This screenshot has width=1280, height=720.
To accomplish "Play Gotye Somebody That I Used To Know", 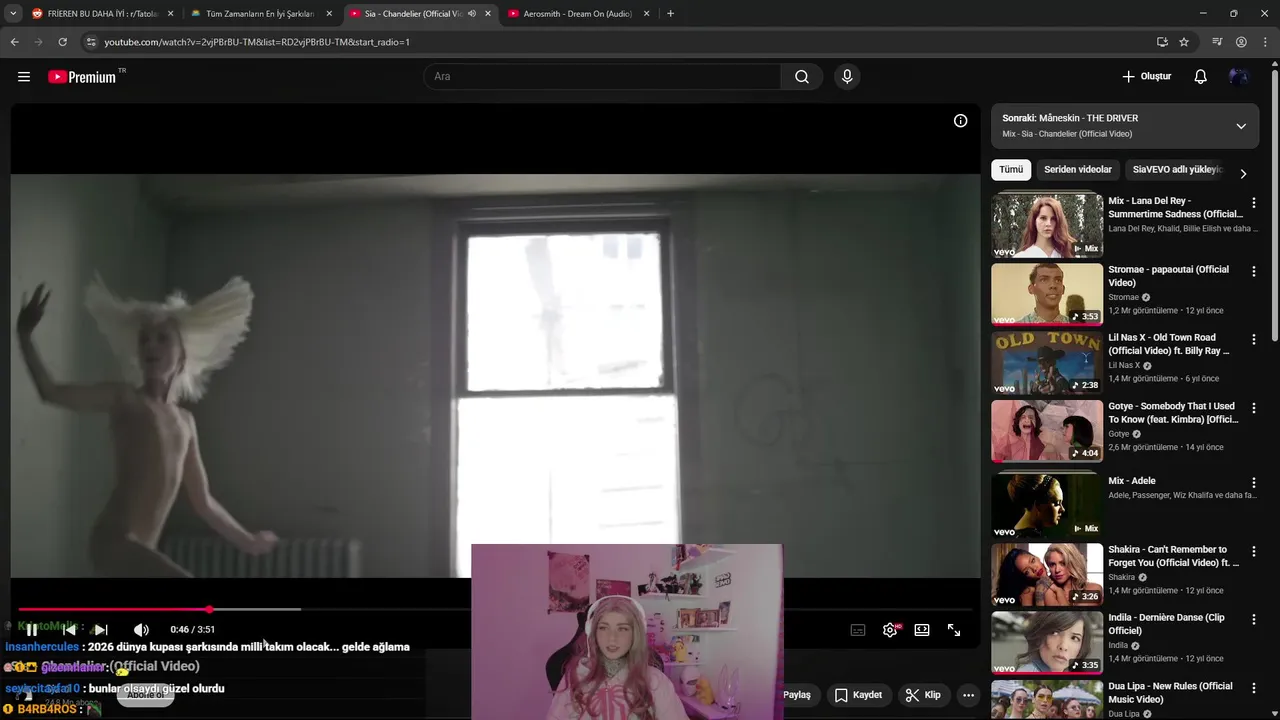I will coord(1047,431).
